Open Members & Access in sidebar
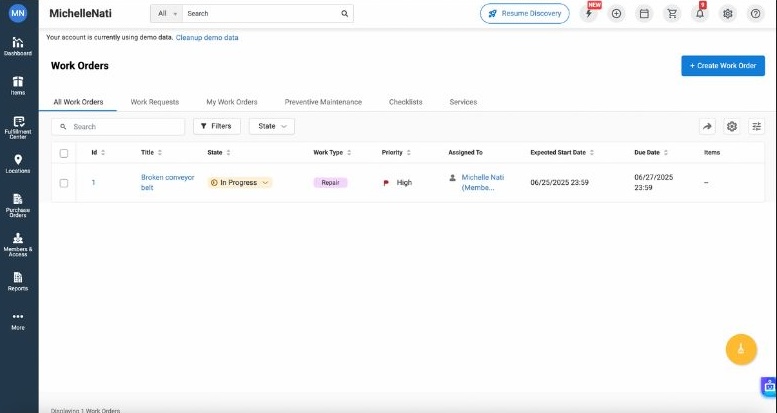Screen dimensions: 777x413 click(x=18, y=245)
